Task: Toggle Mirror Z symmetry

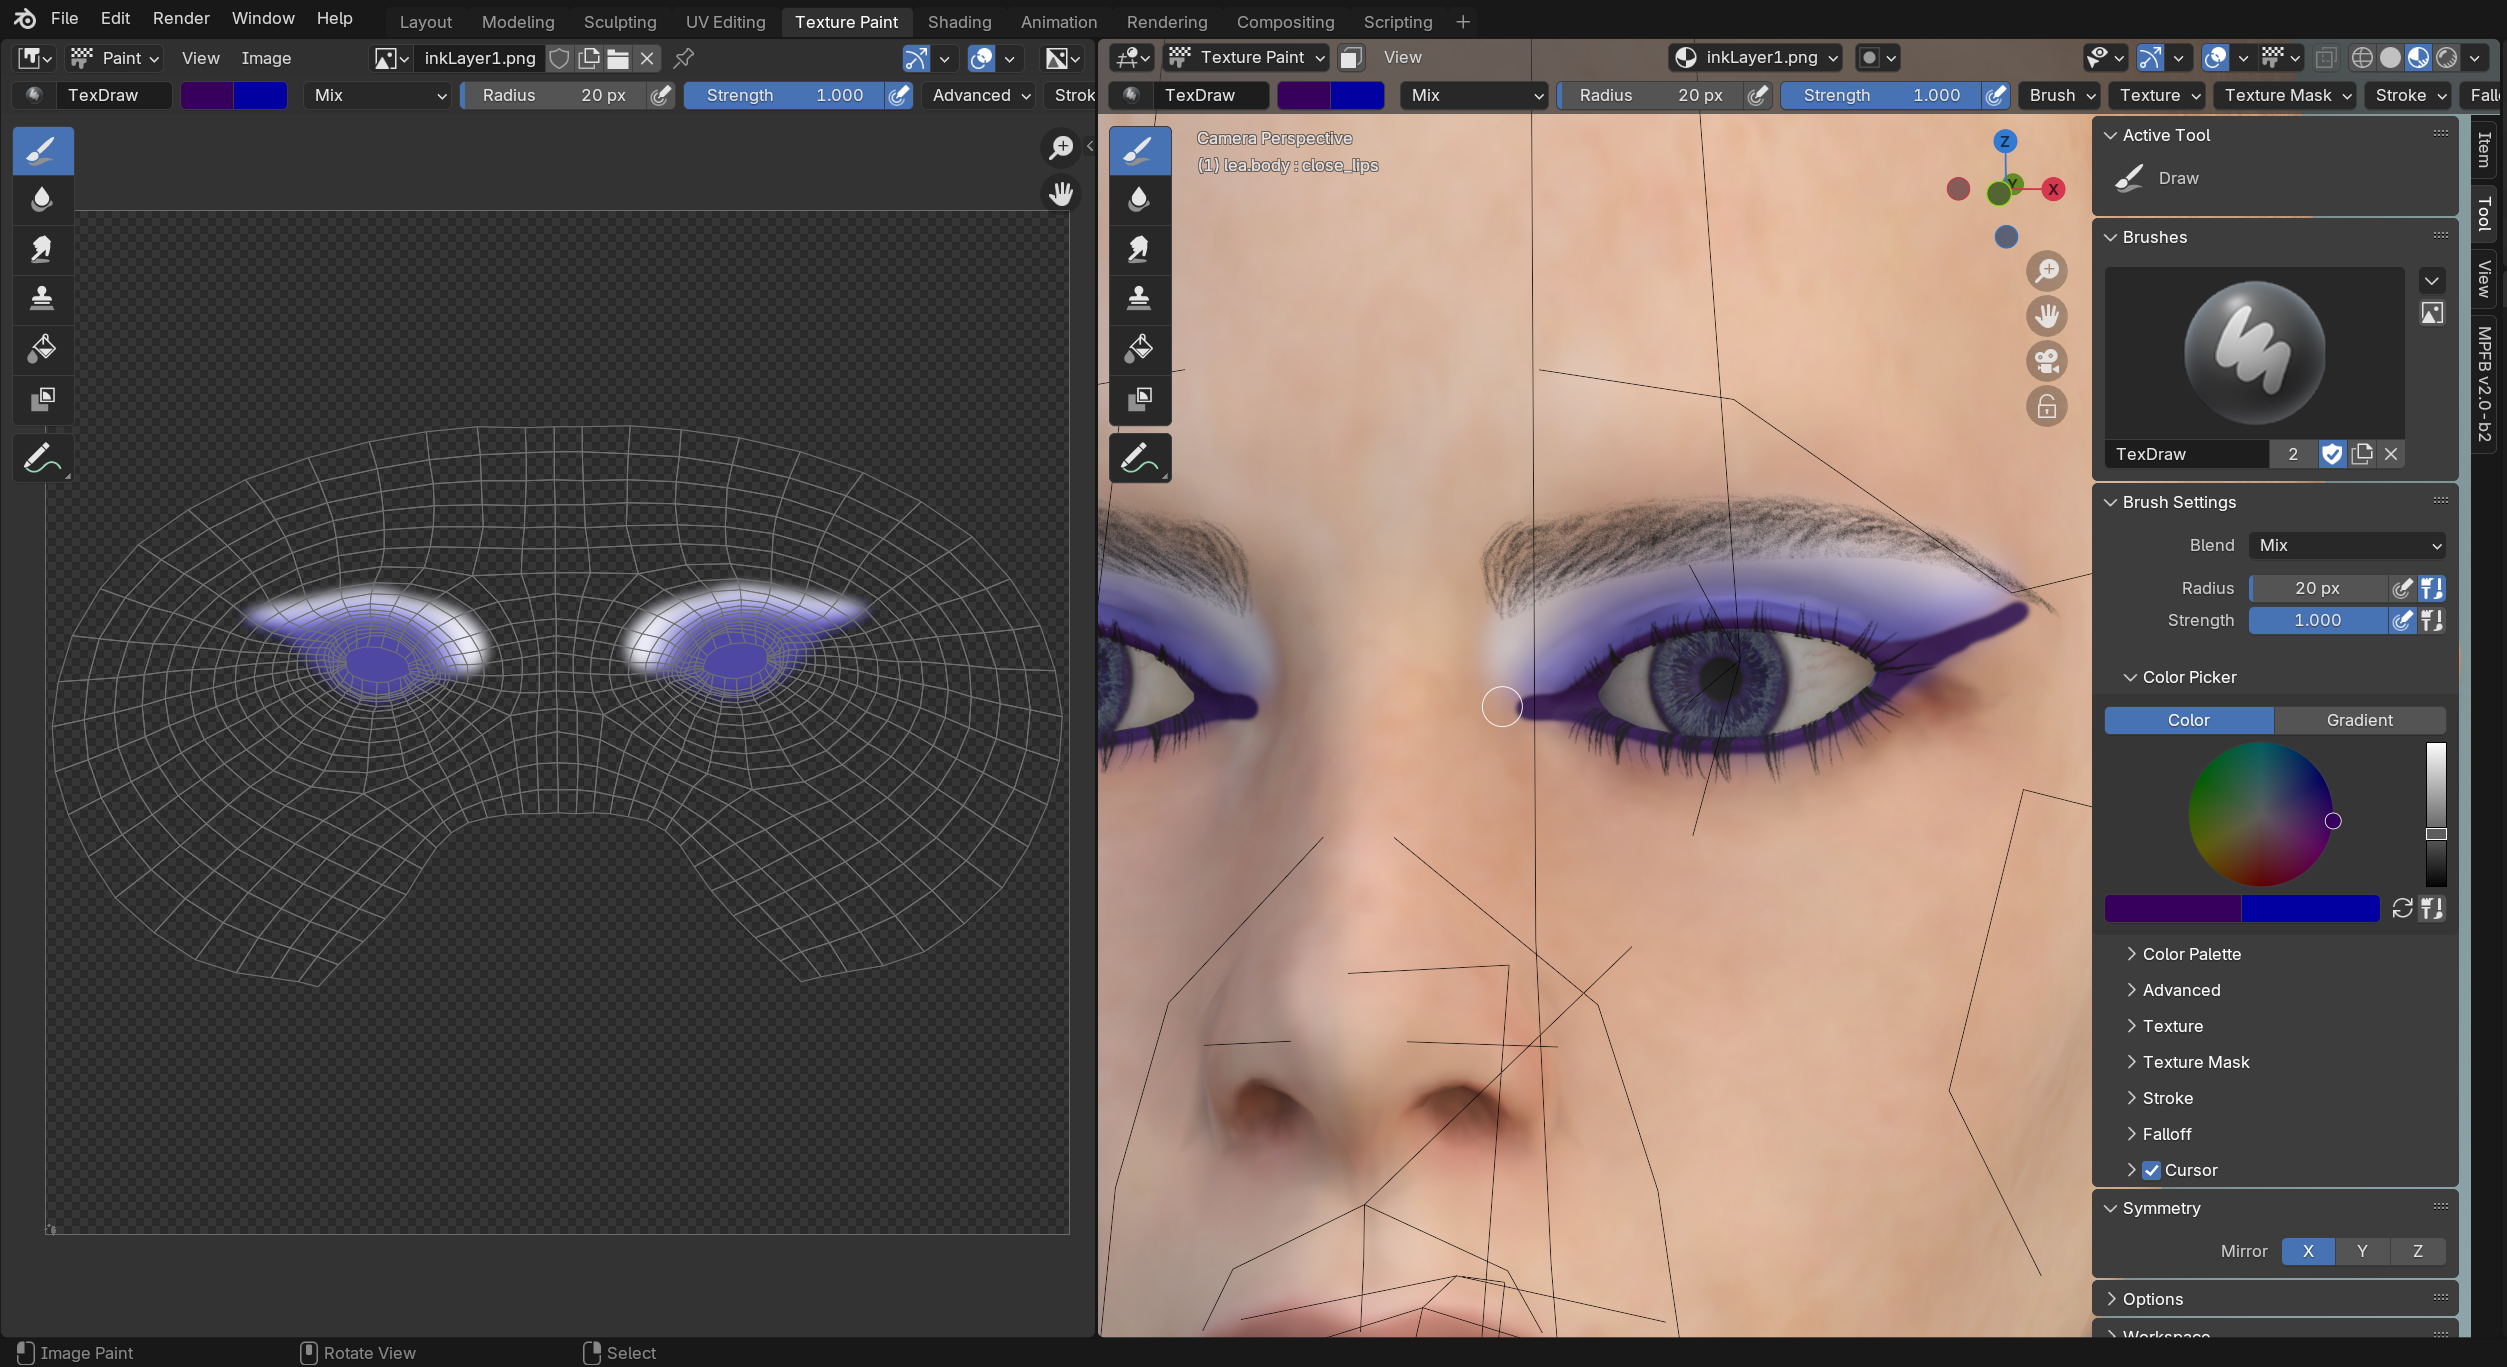Action: pyautogui.click(x=2418, y=1251)
